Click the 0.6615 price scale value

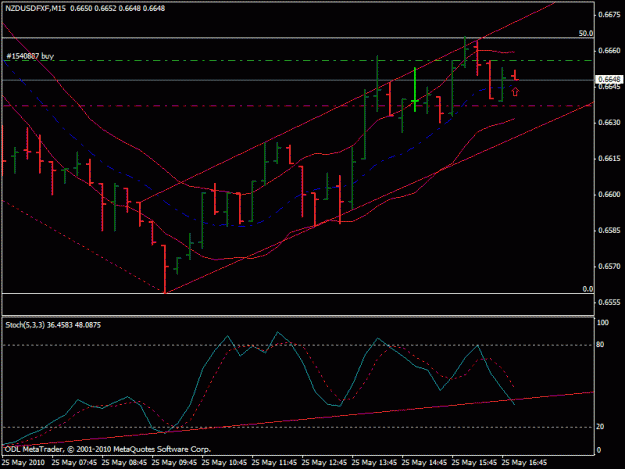click(x=609, y=159)
